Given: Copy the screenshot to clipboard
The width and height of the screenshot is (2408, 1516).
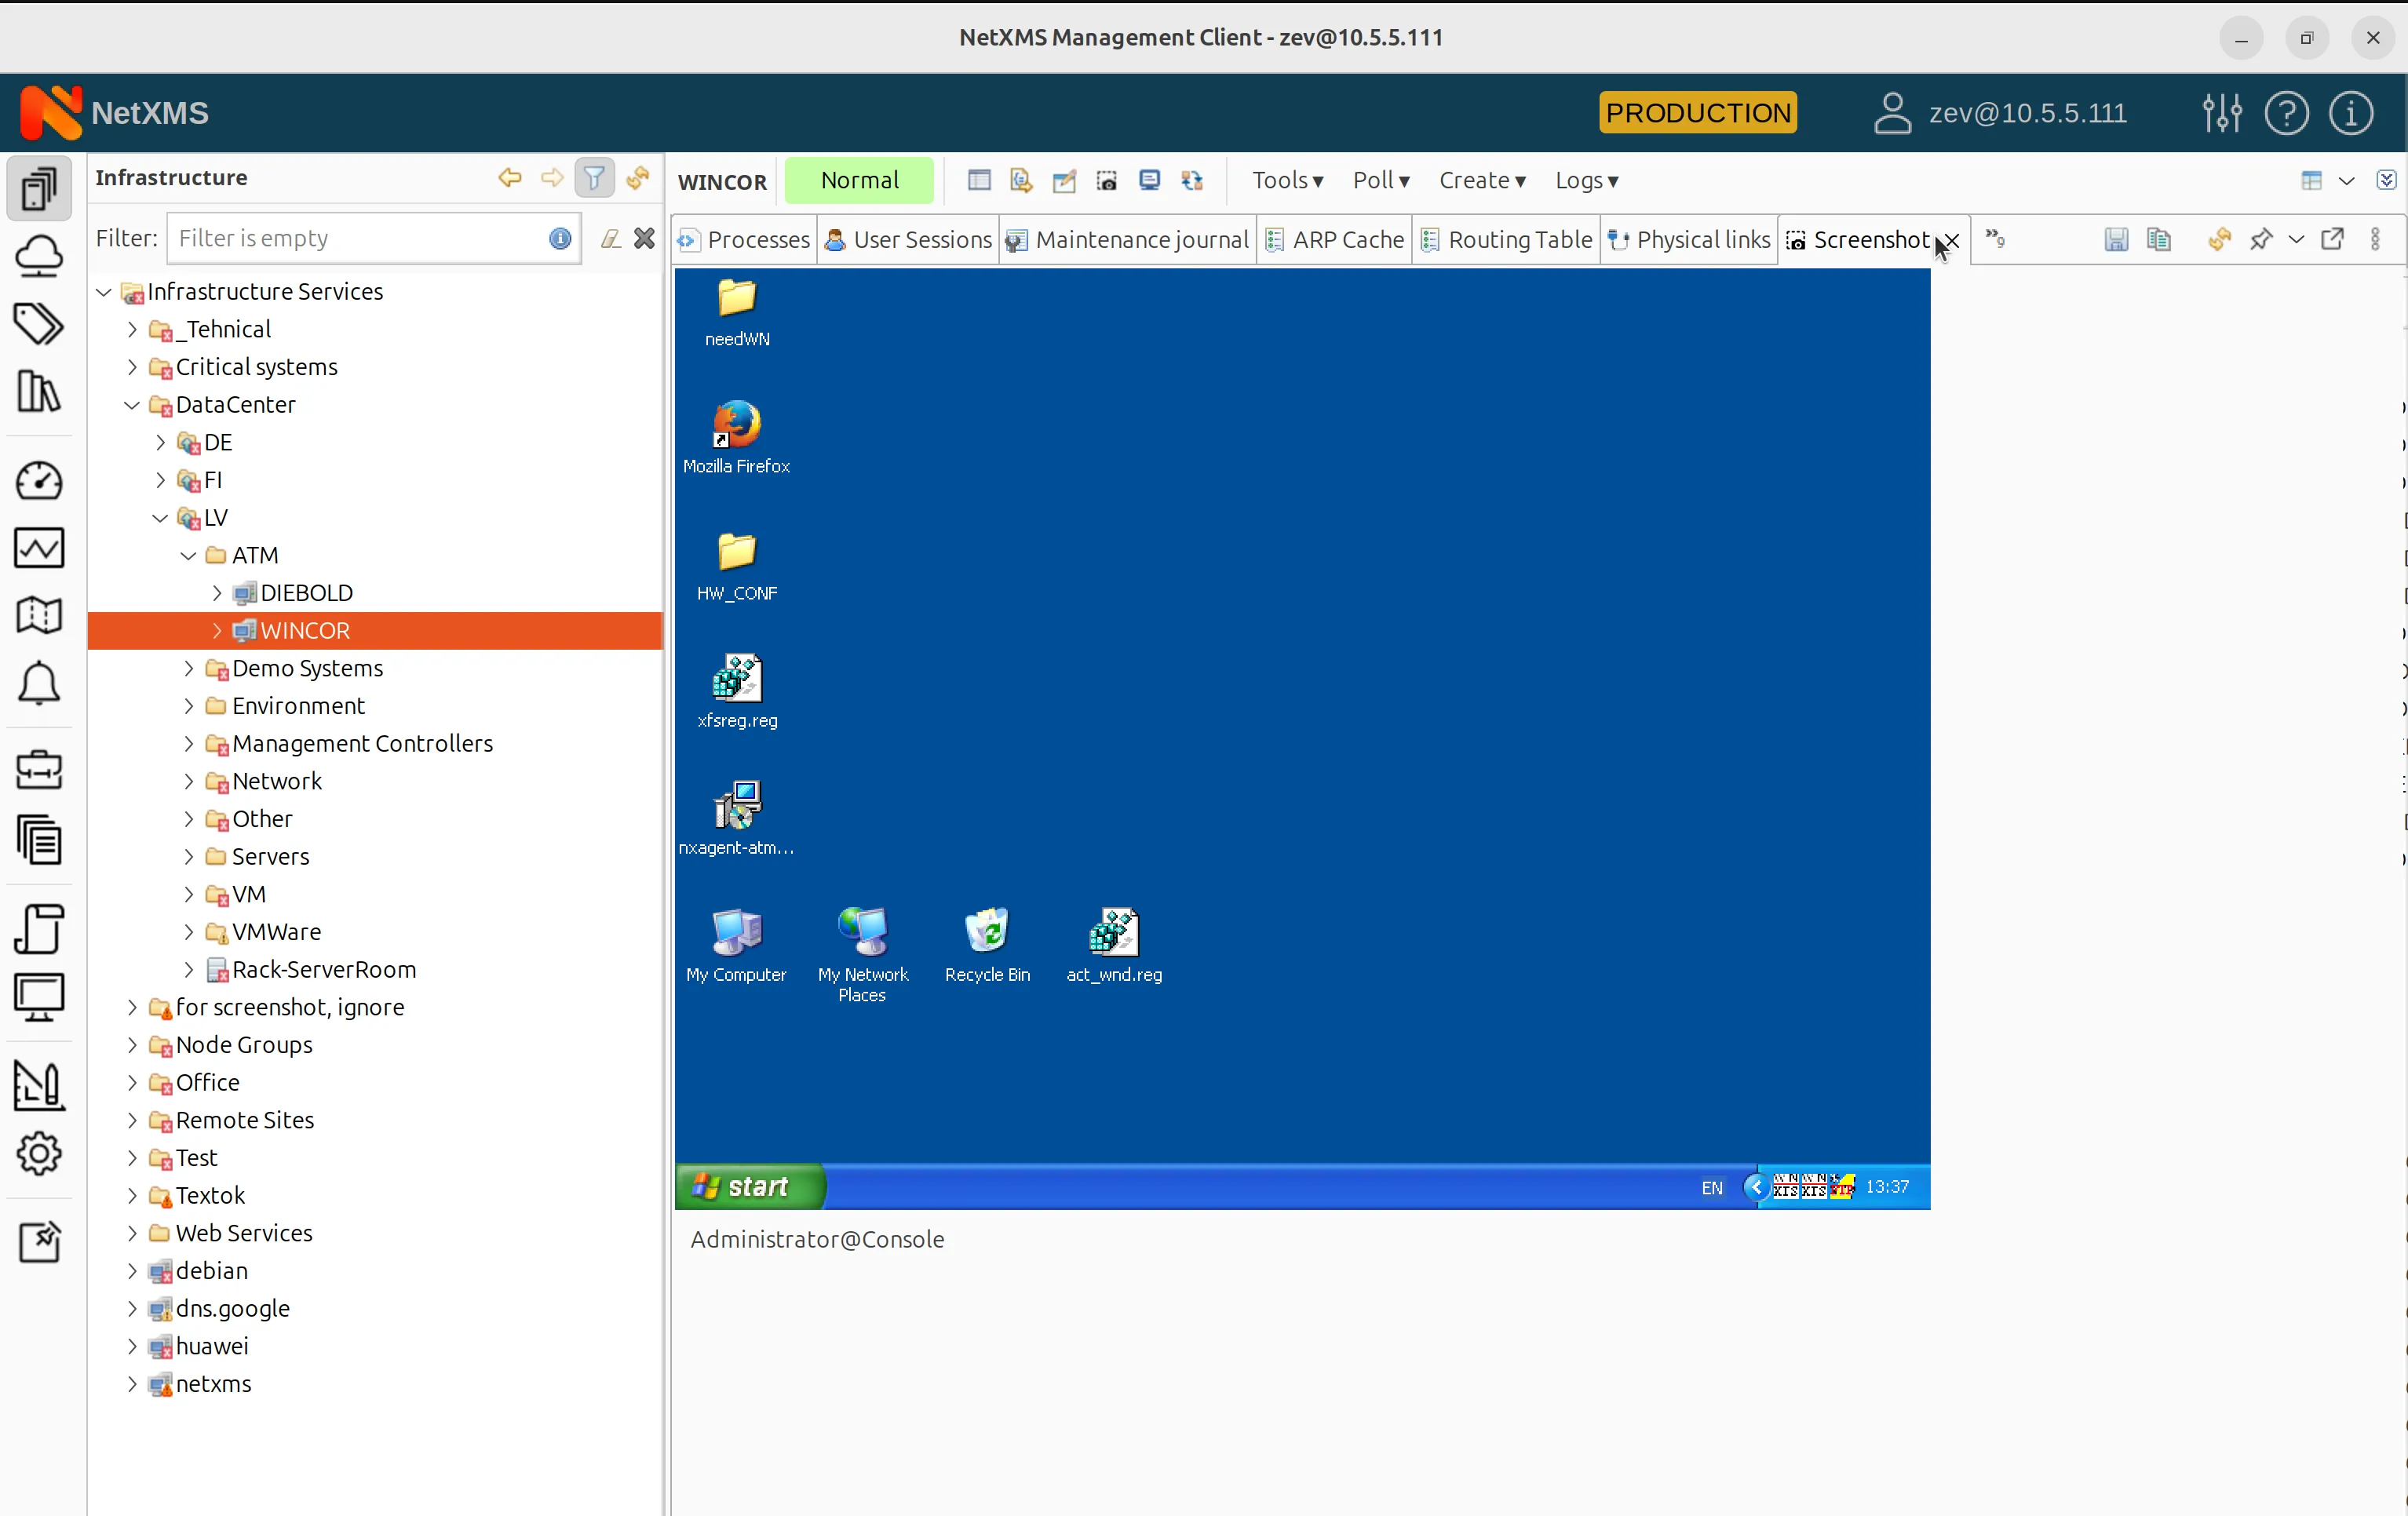Looking at the screenshot, I should (x=2159, y=240).
